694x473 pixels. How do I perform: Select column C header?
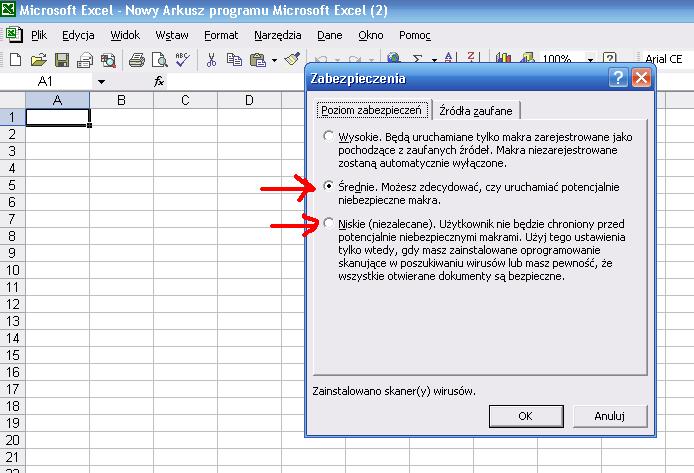pos(185,100)
